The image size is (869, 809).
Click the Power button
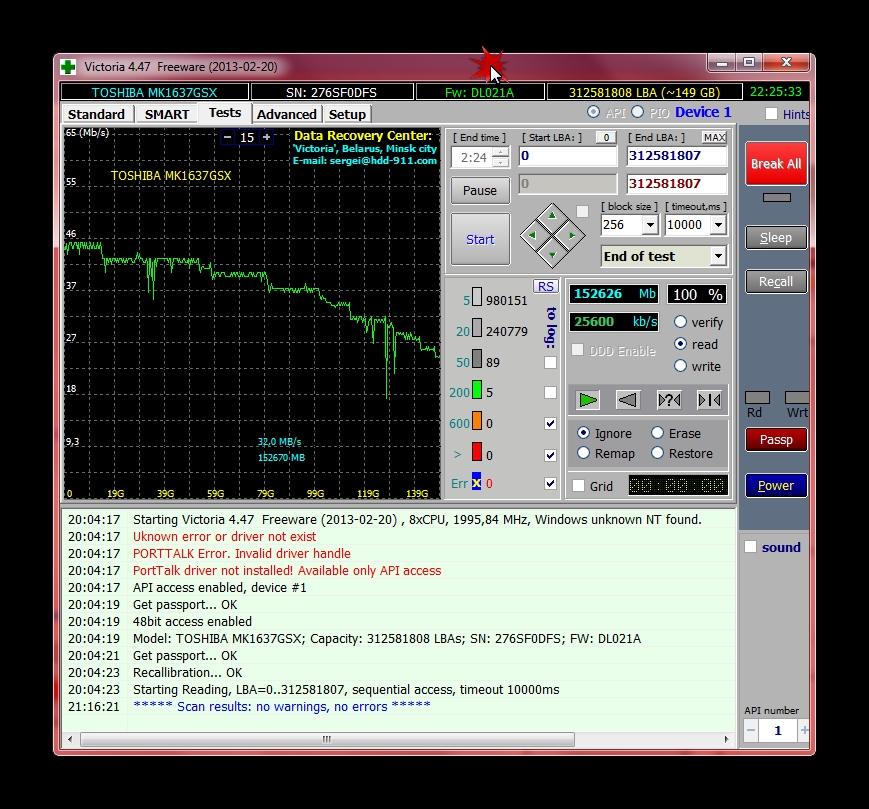click(x=775, y=486)
